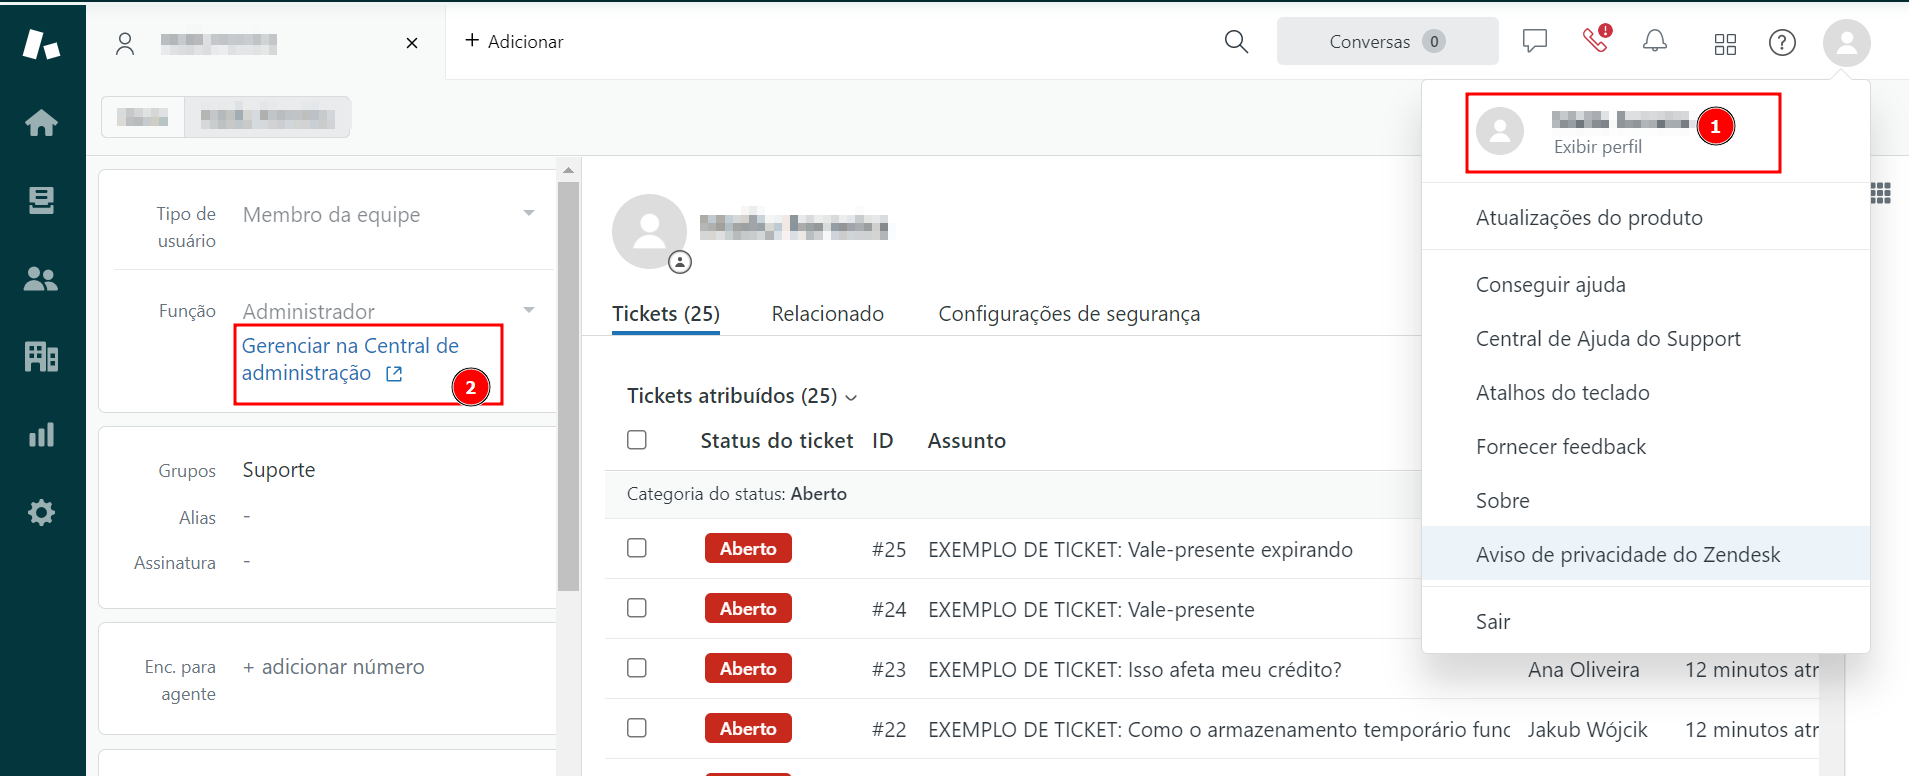Switch to Configurações de segurança tab
Viewport: 1909px width, 776px height.
[x=1068, y=314]
